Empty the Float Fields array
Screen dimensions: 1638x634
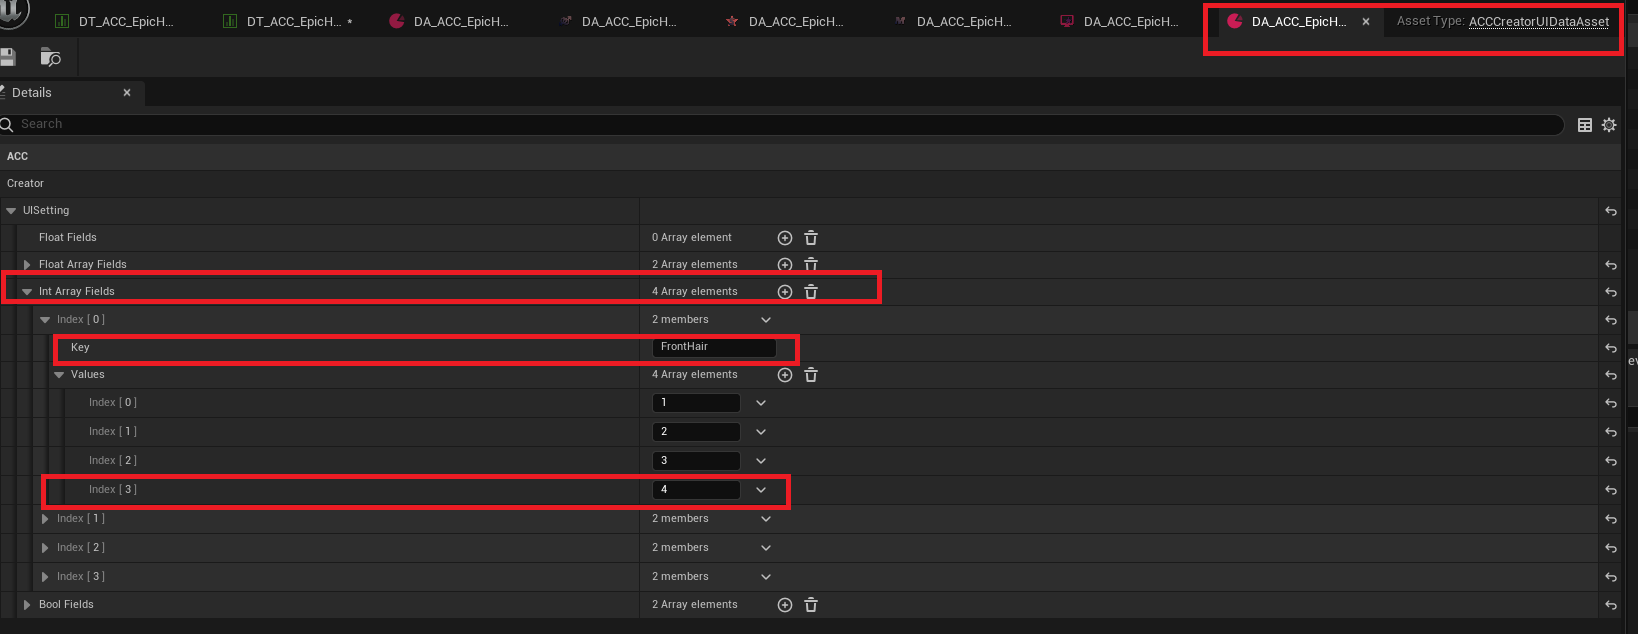click(811, 238)
